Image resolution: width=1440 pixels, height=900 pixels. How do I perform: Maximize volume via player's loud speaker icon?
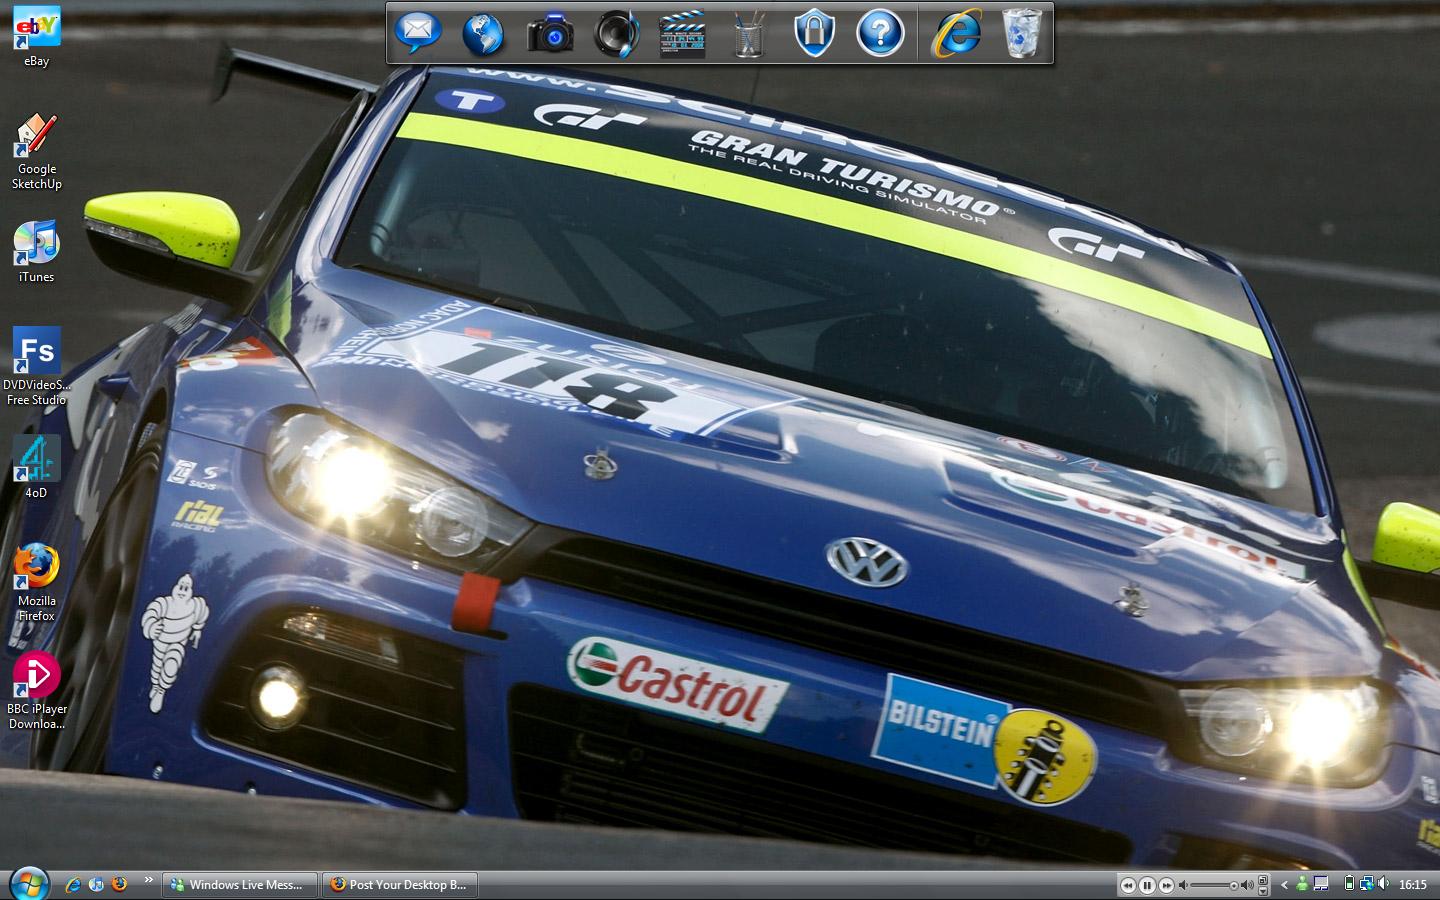click(x=1247, y=885)
